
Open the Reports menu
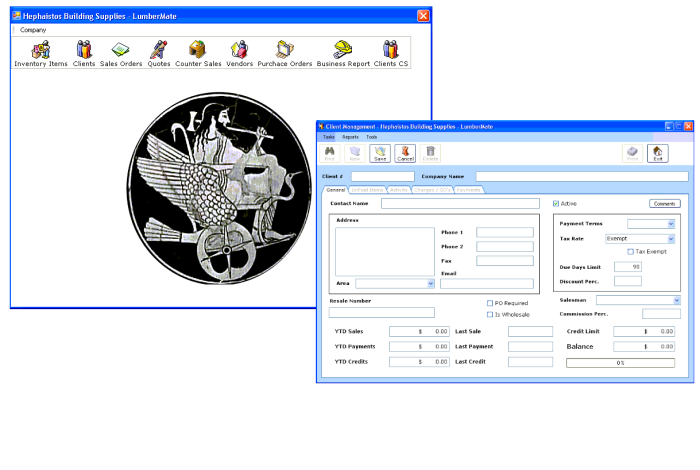[x=350, y=137]
